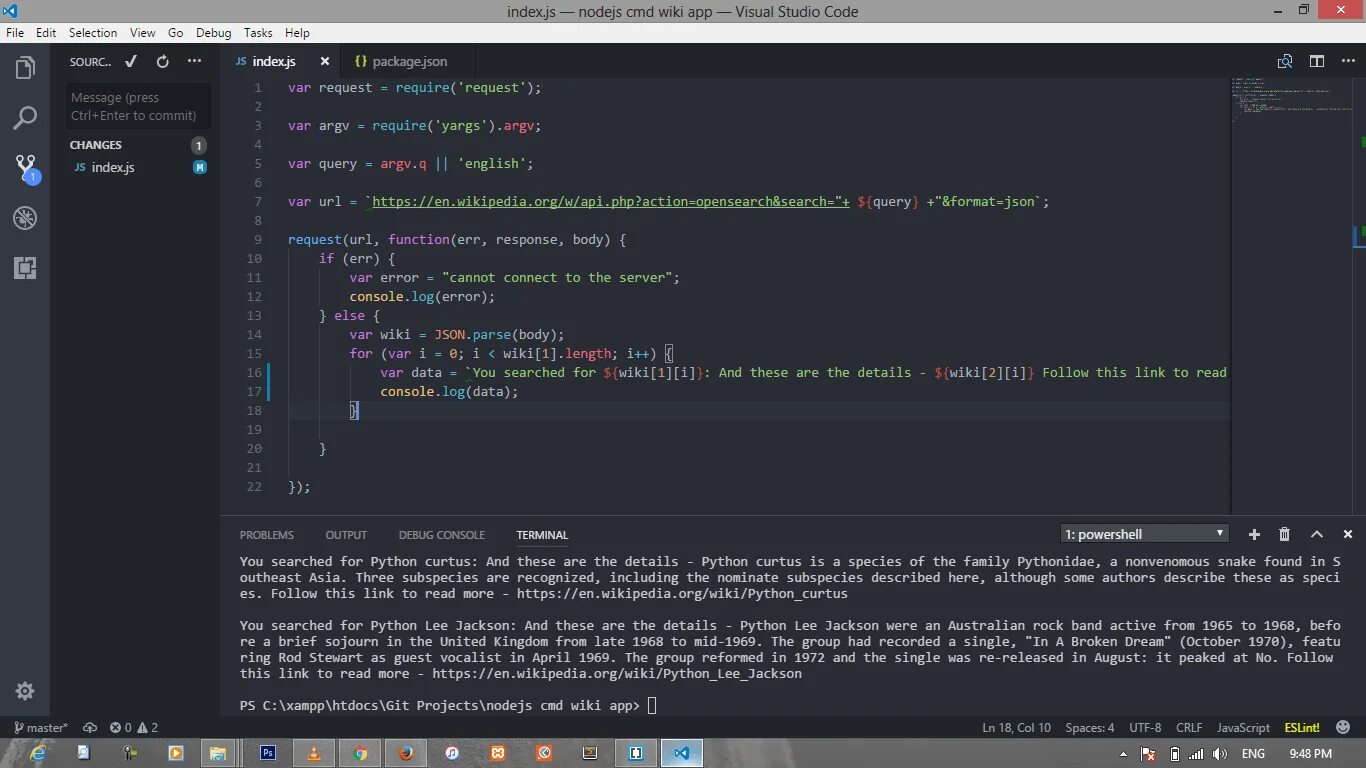Open Google Chrome from taskbar

click(x=360, y=753)
